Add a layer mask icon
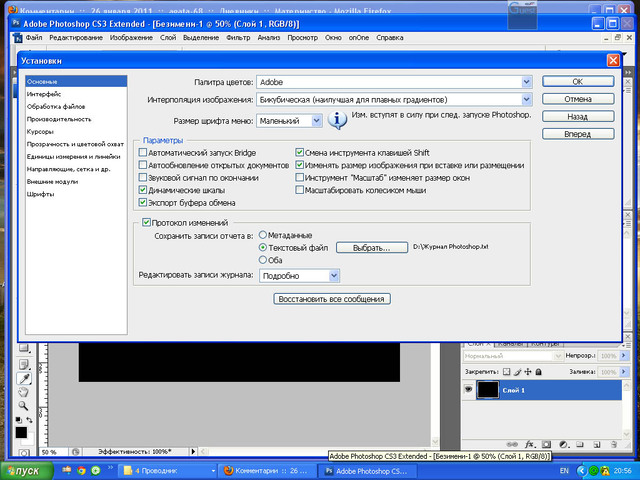The image size is (640, 480). 547,444
